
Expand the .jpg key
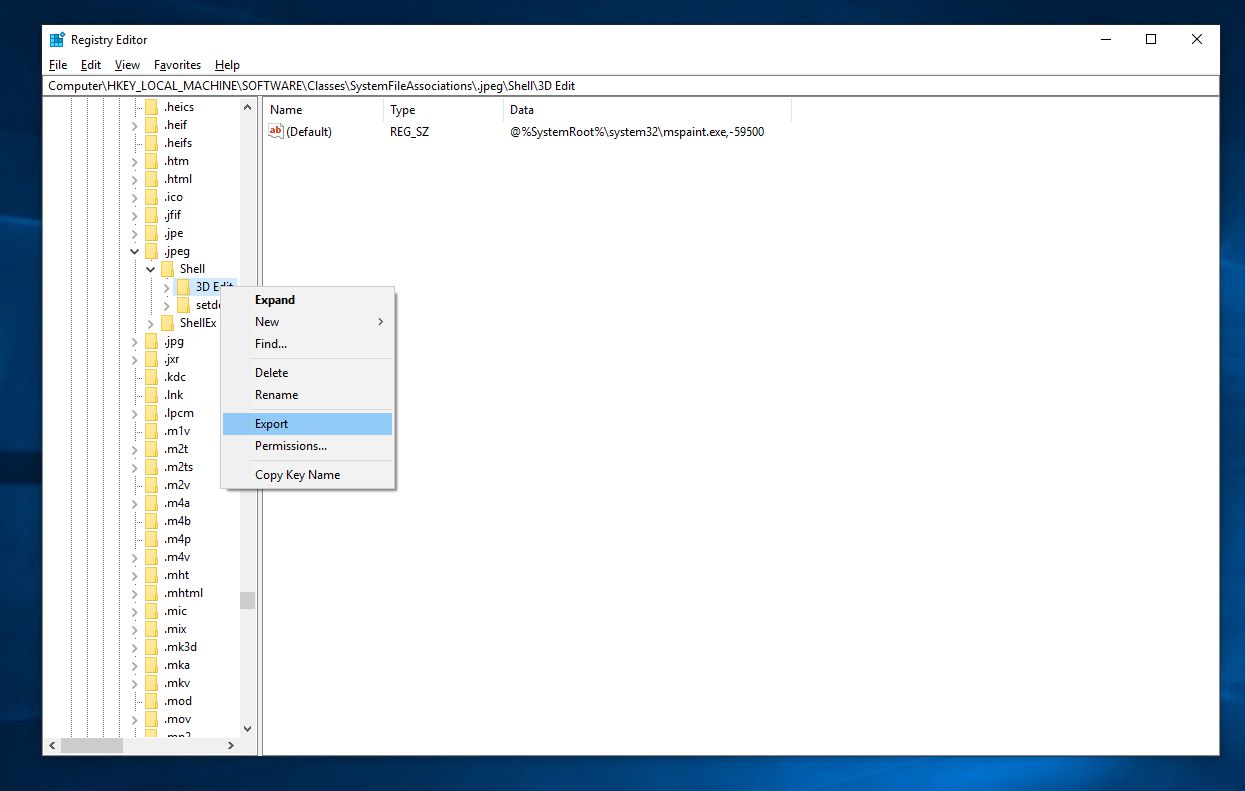click(x=135, y=341)
